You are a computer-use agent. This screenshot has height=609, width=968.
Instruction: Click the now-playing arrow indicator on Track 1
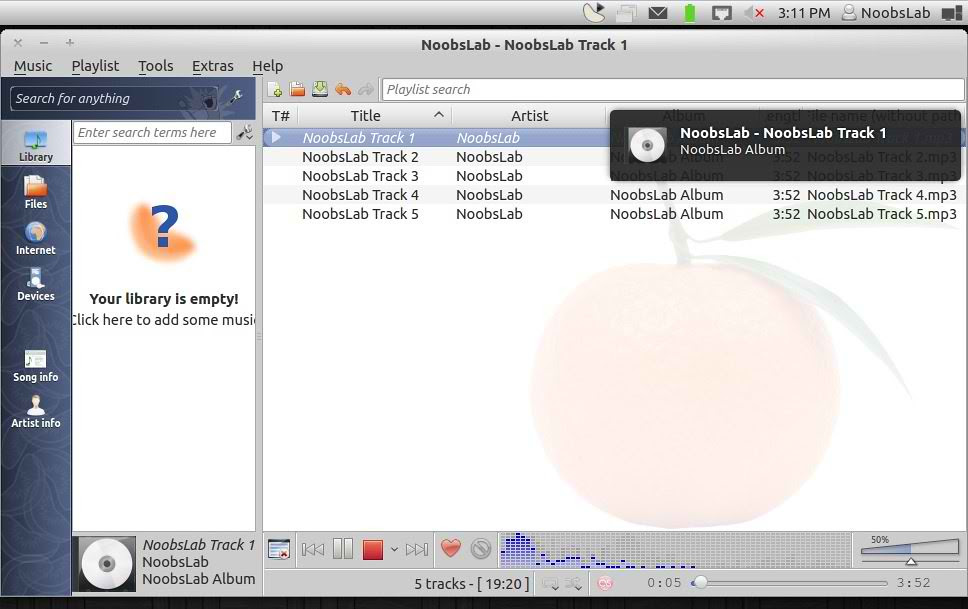(276, 137)
